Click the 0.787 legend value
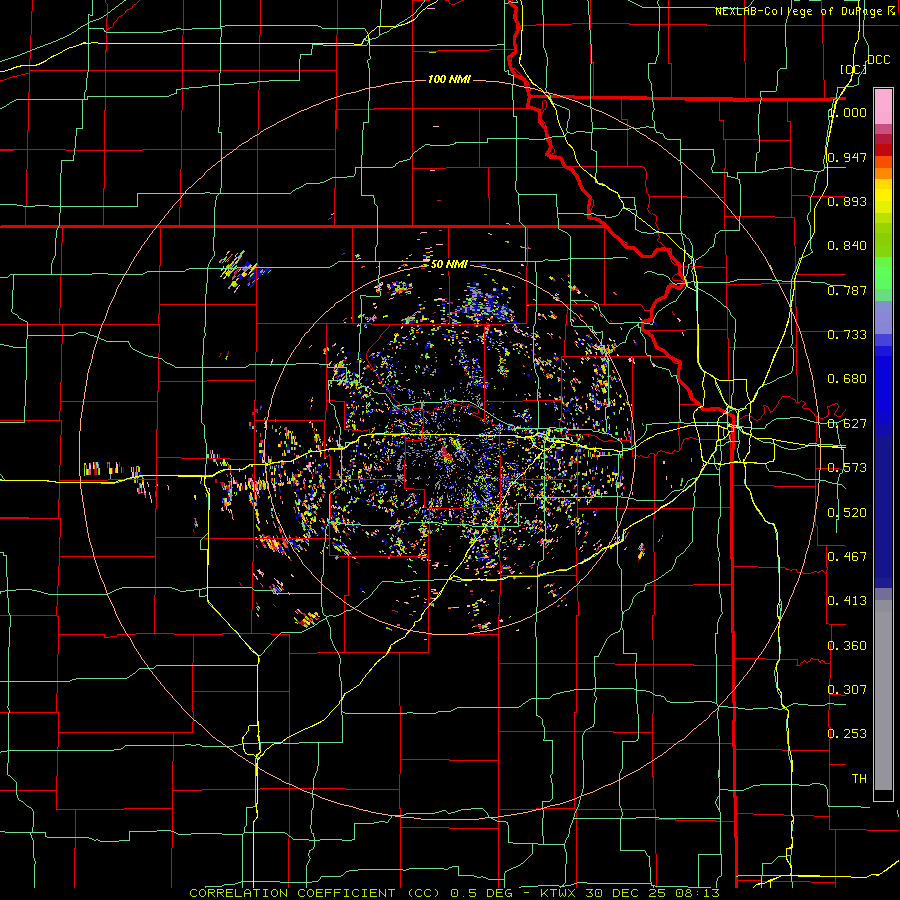This screenshot has width=900, height=900. click(847, 290)
